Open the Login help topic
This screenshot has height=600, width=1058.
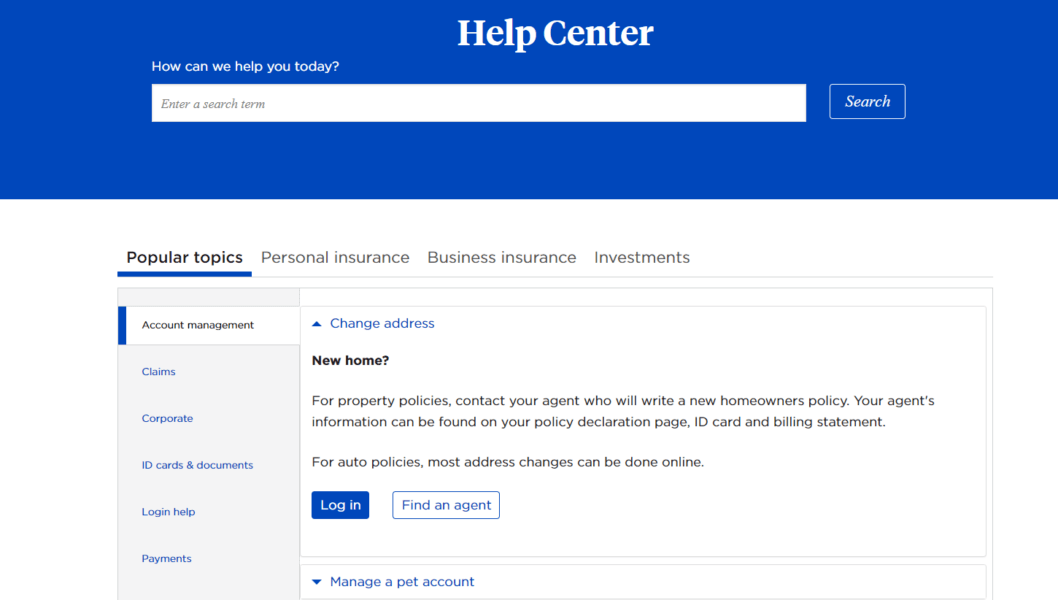[168, 511]
